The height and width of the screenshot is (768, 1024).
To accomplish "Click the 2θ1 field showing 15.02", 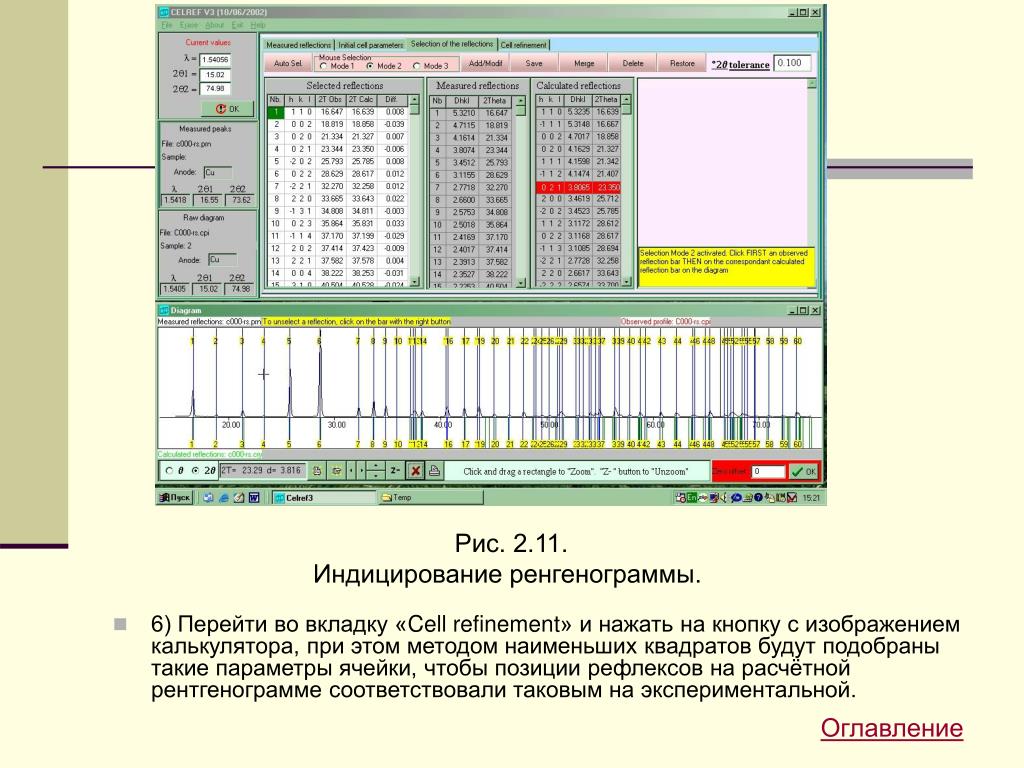I will (215, 74).
